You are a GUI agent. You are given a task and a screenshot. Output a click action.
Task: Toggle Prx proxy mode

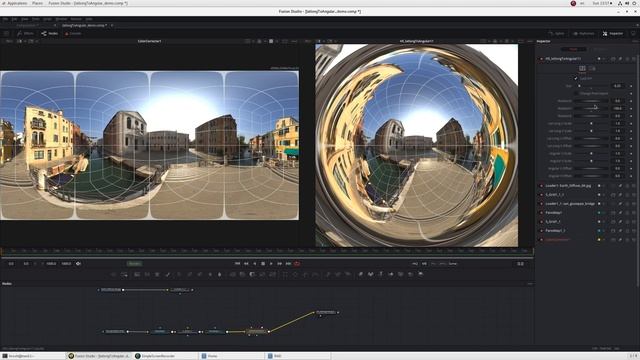click(x=433, y=264)
